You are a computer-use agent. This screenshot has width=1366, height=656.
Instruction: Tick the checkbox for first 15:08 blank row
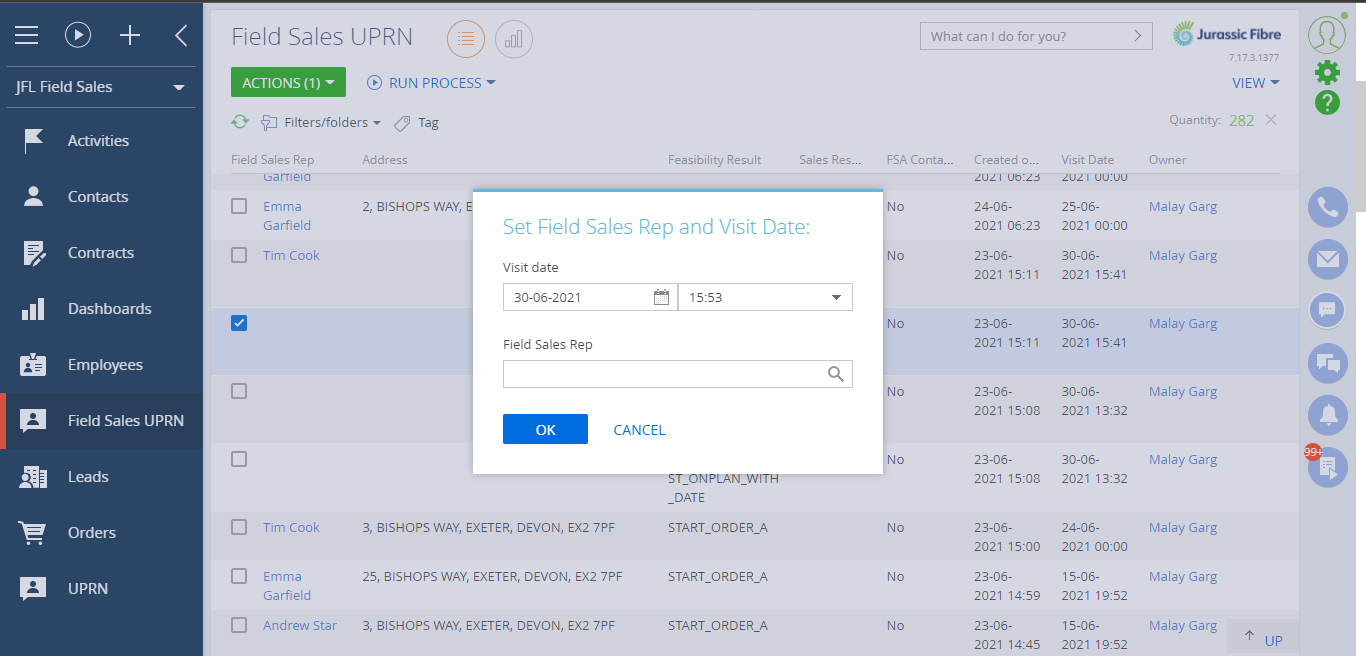[239, 391]
